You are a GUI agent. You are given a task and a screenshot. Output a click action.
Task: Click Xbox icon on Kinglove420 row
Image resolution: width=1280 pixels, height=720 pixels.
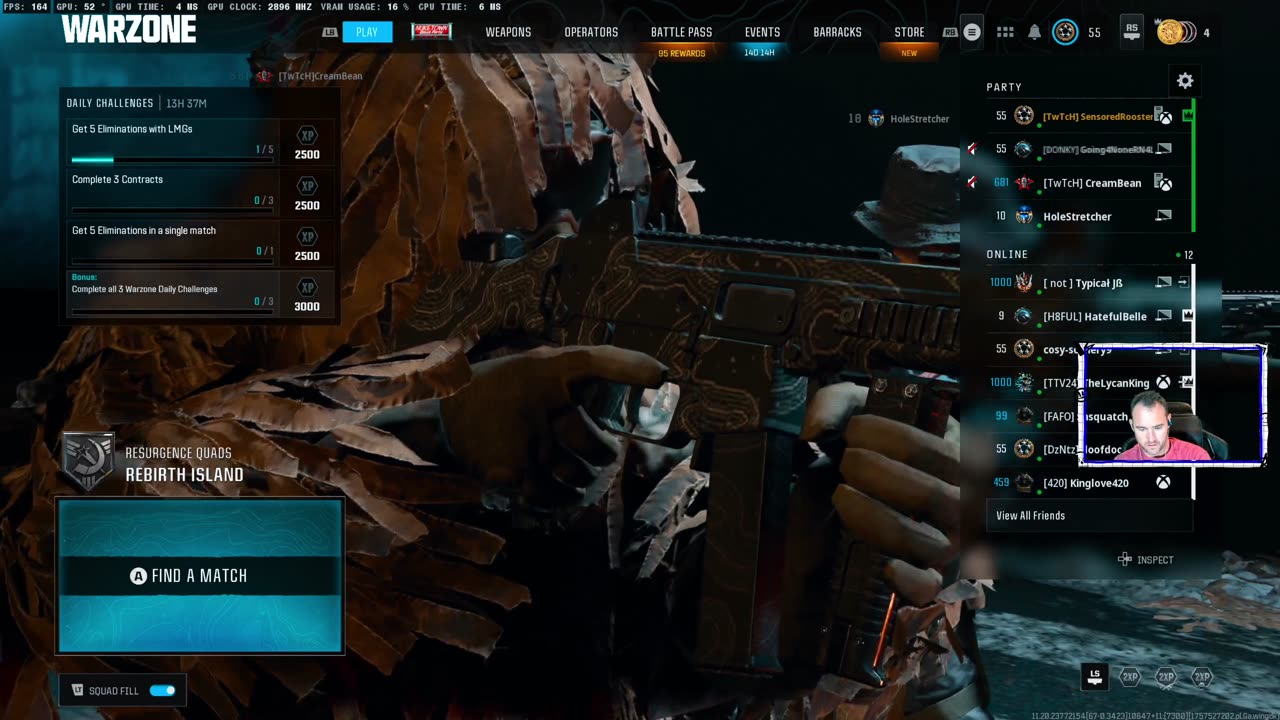click(1163, 483)
